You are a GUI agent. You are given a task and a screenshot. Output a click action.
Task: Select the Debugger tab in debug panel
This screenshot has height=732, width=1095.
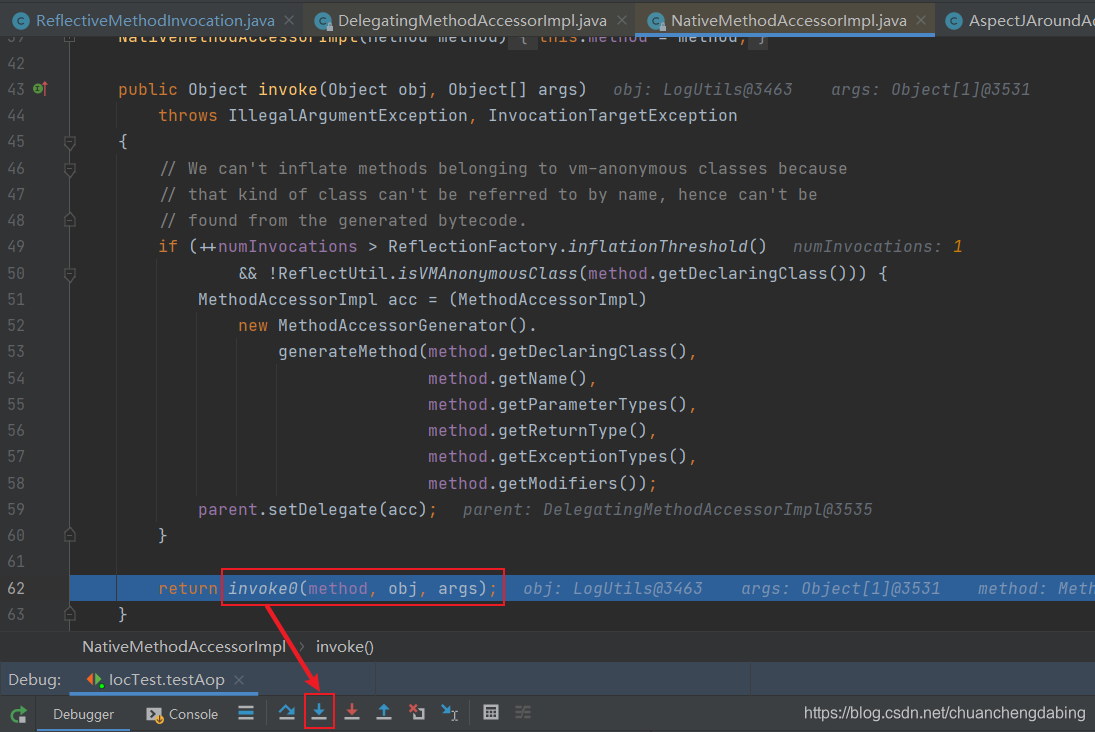tap(83, 714)
